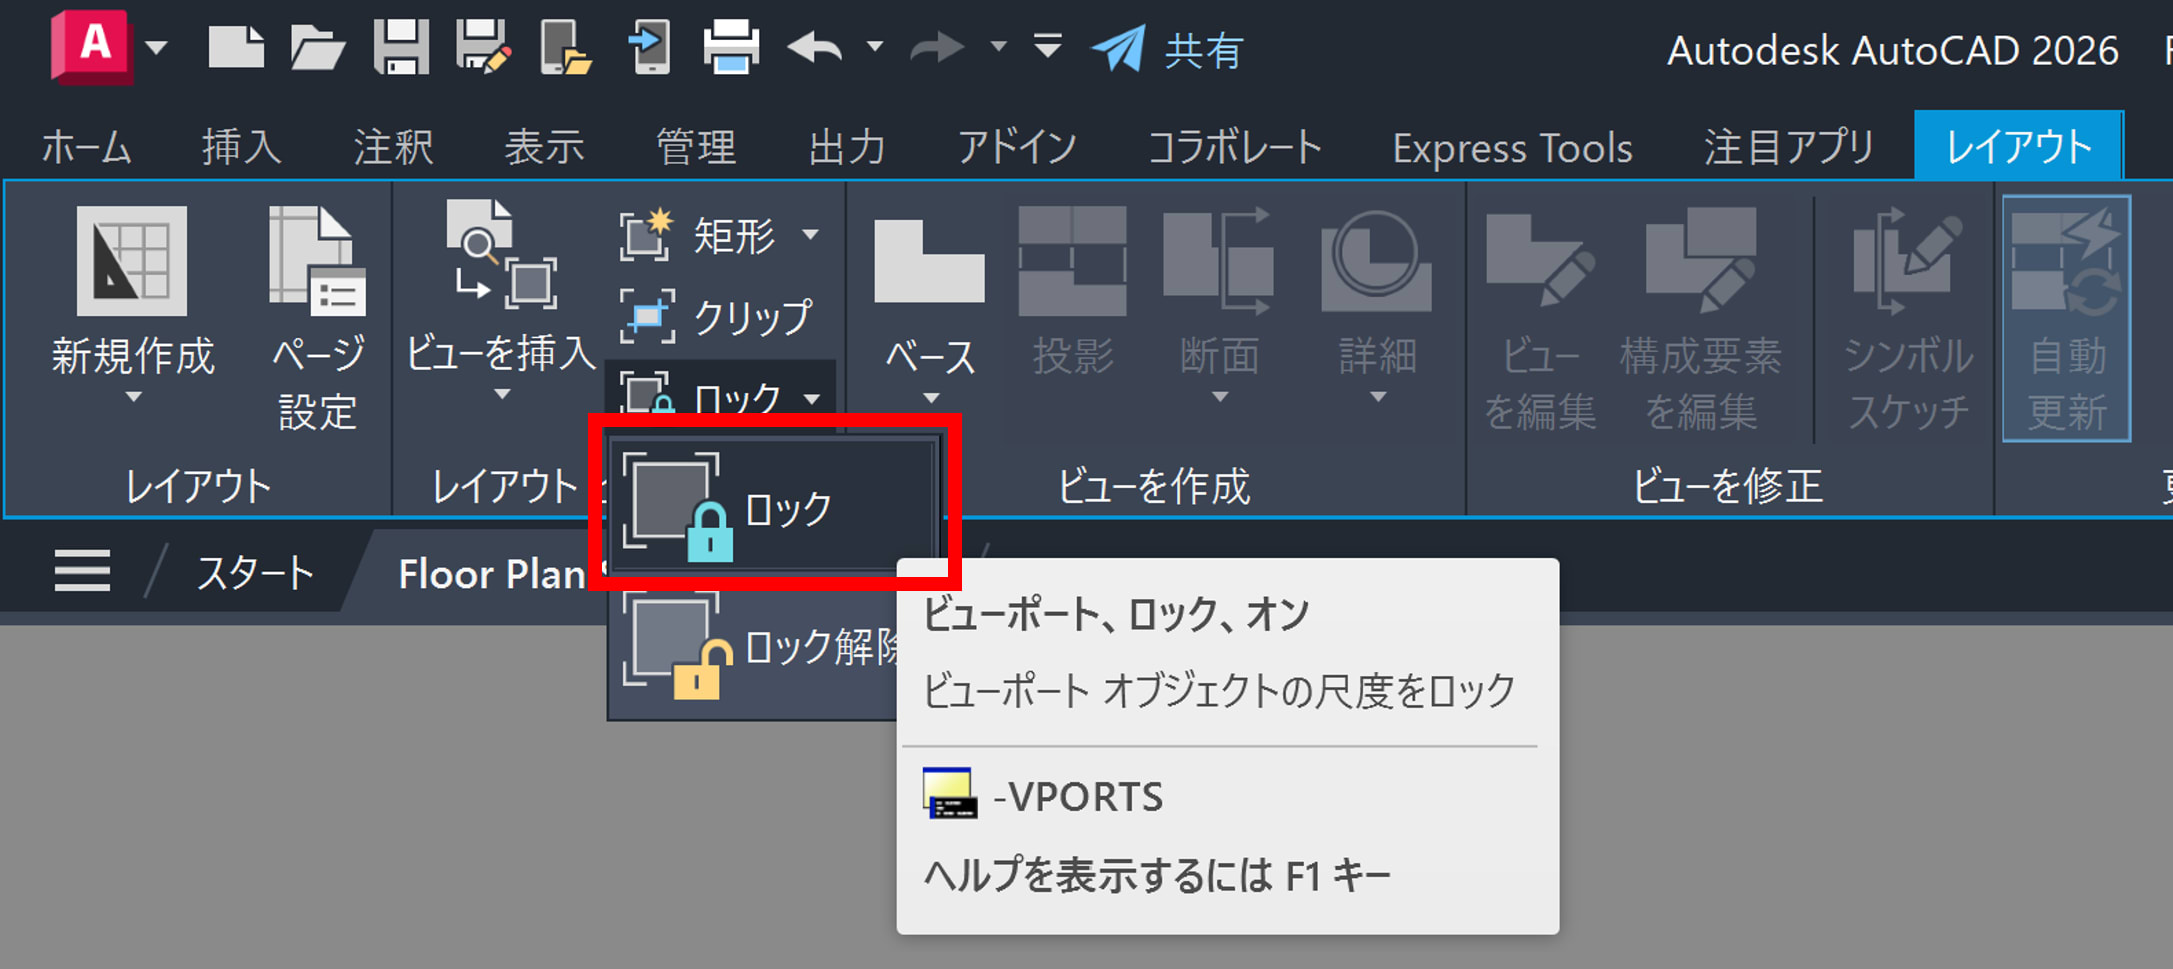Undo the last action with the back arrow
The image size is (2173, 969).
pos(815,47)
